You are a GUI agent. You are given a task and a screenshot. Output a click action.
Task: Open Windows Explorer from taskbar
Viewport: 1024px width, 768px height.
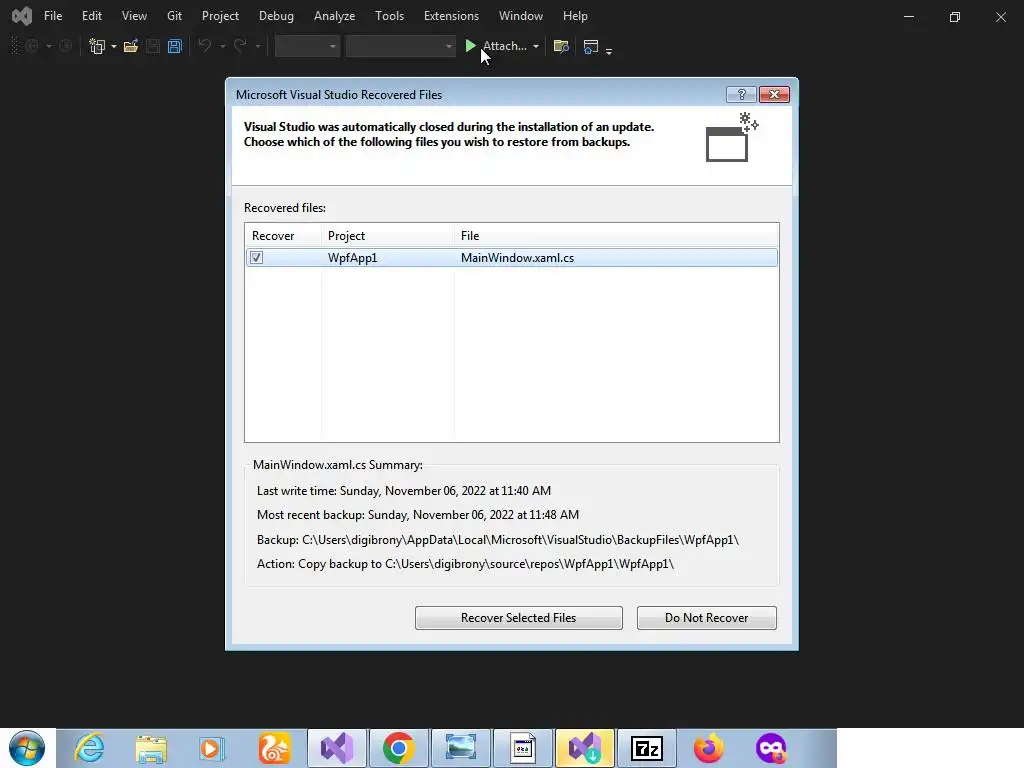tap(151, 748)
